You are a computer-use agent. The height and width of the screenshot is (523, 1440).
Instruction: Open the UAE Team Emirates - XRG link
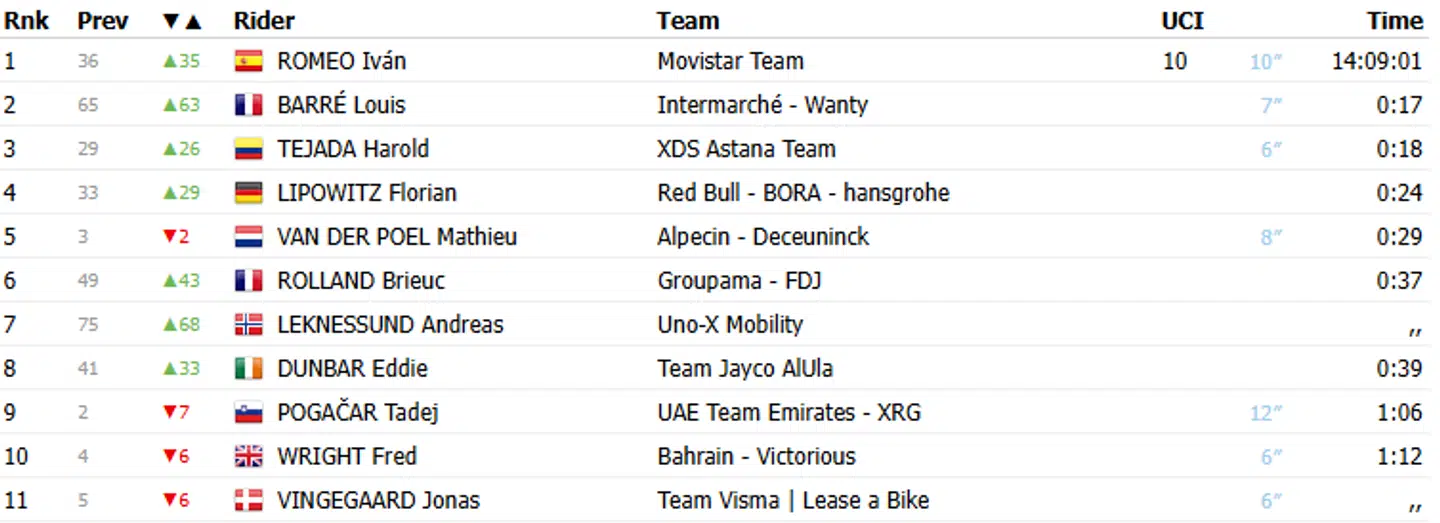pos(789,413)
